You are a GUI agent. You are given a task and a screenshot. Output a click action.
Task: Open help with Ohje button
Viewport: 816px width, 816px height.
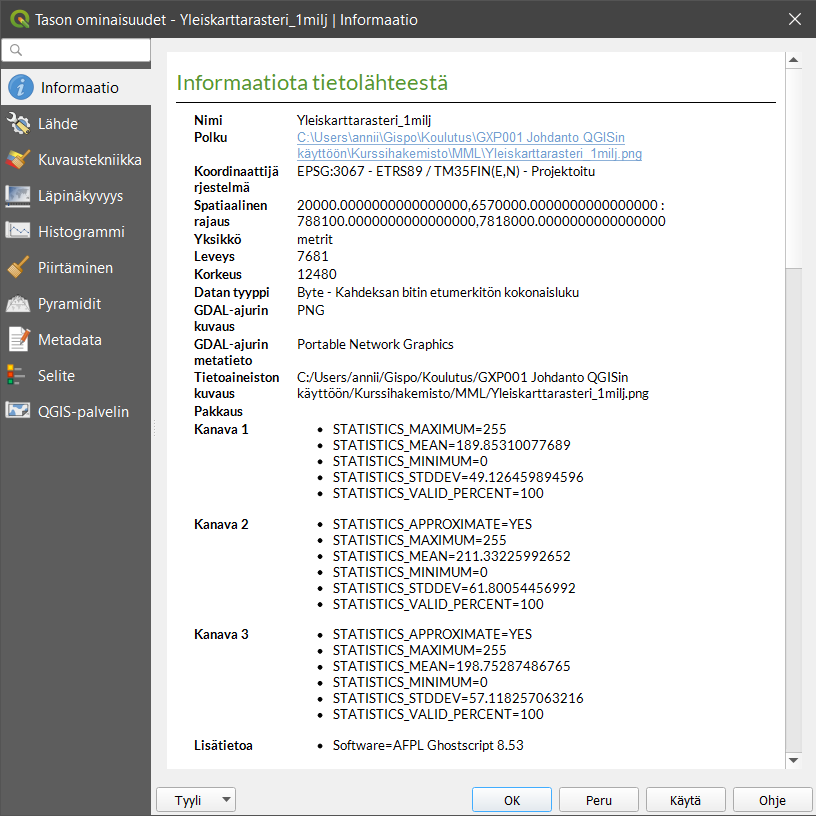click(772, 800)
